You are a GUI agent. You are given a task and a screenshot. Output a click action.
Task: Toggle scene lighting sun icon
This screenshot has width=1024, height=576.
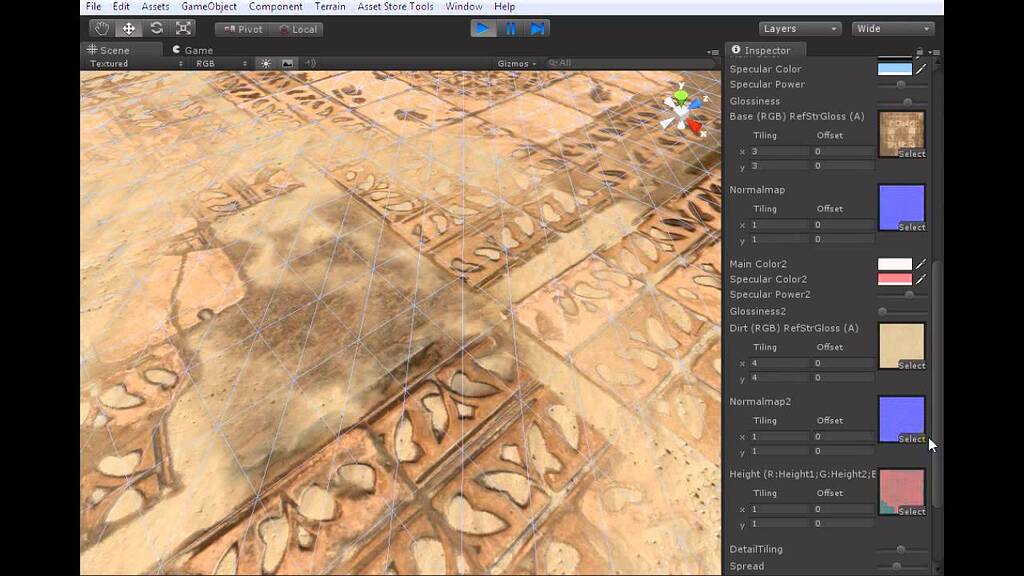coord(266,63)
